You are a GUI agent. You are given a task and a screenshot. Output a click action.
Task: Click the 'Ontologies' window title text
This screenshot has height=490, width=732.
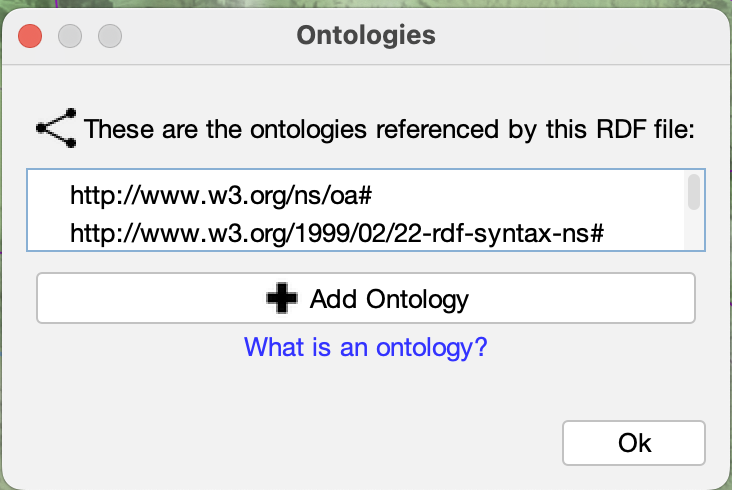[x=366, y=36]
